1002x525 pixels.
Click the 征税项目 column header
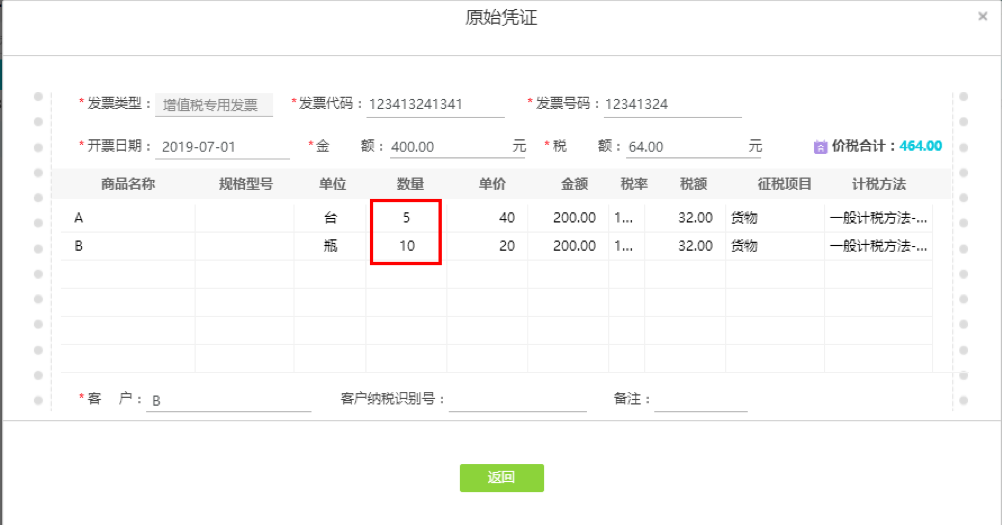785,185
